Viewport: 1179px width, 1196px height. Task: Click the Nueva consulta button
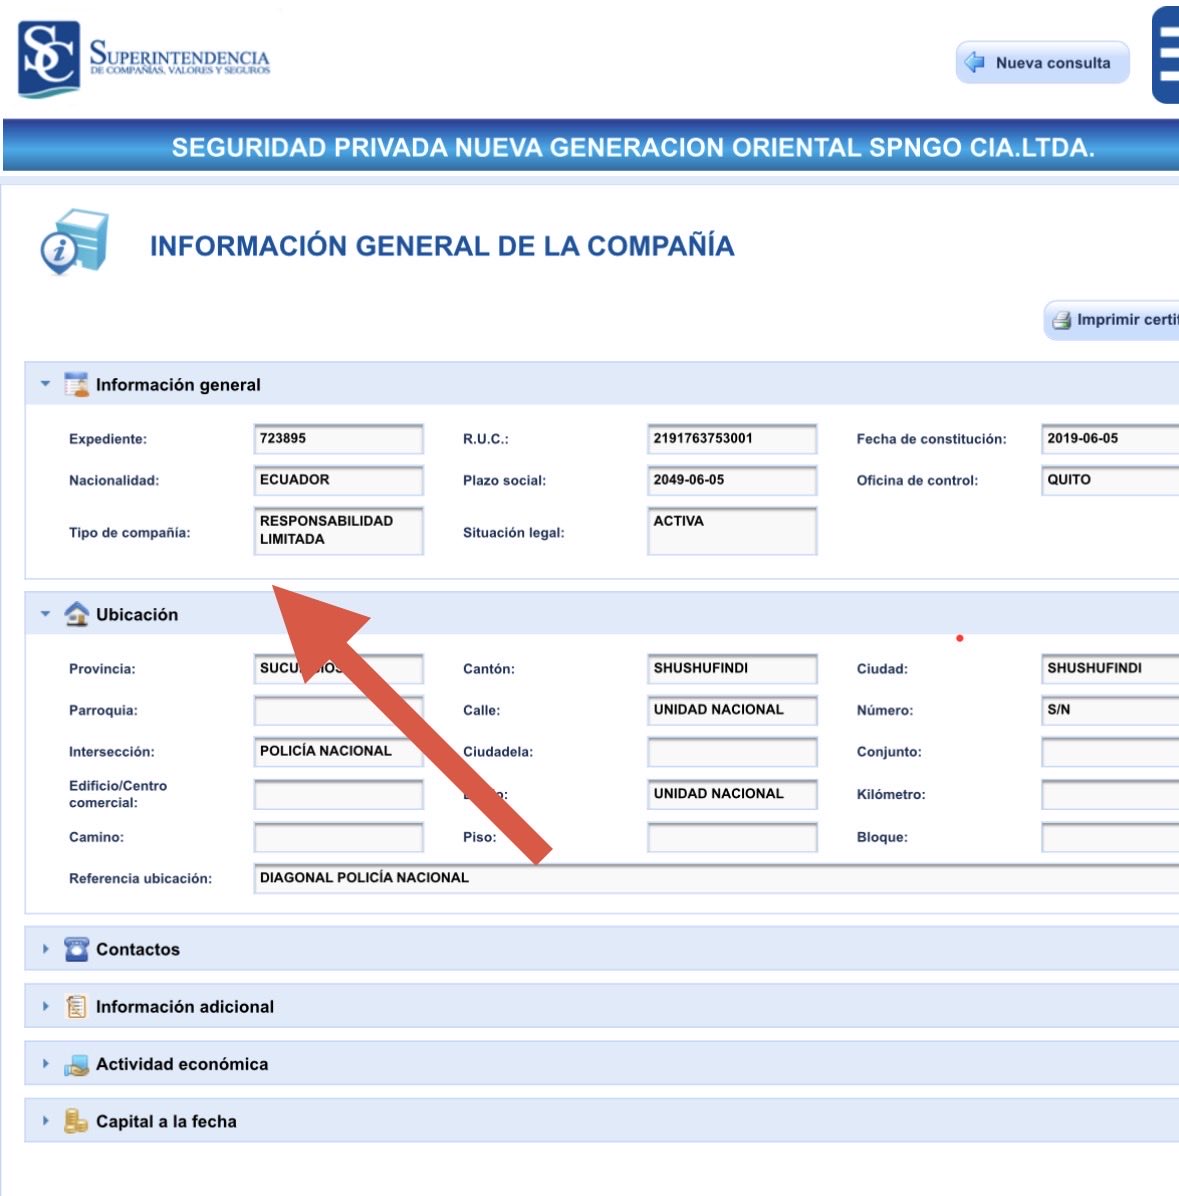[x=1042, y=63]
